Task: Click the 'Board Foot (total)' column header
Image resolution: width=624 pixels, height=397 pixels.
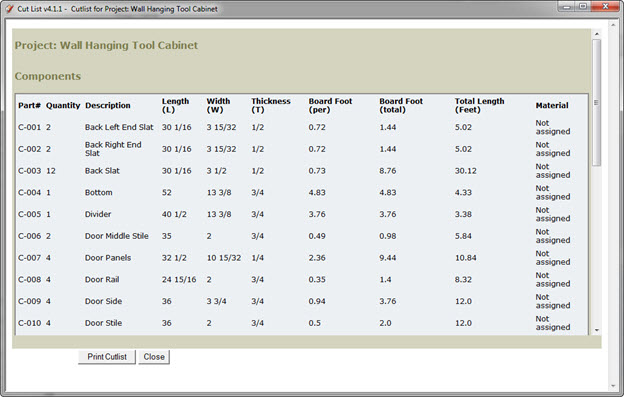Action: (401, 105)
